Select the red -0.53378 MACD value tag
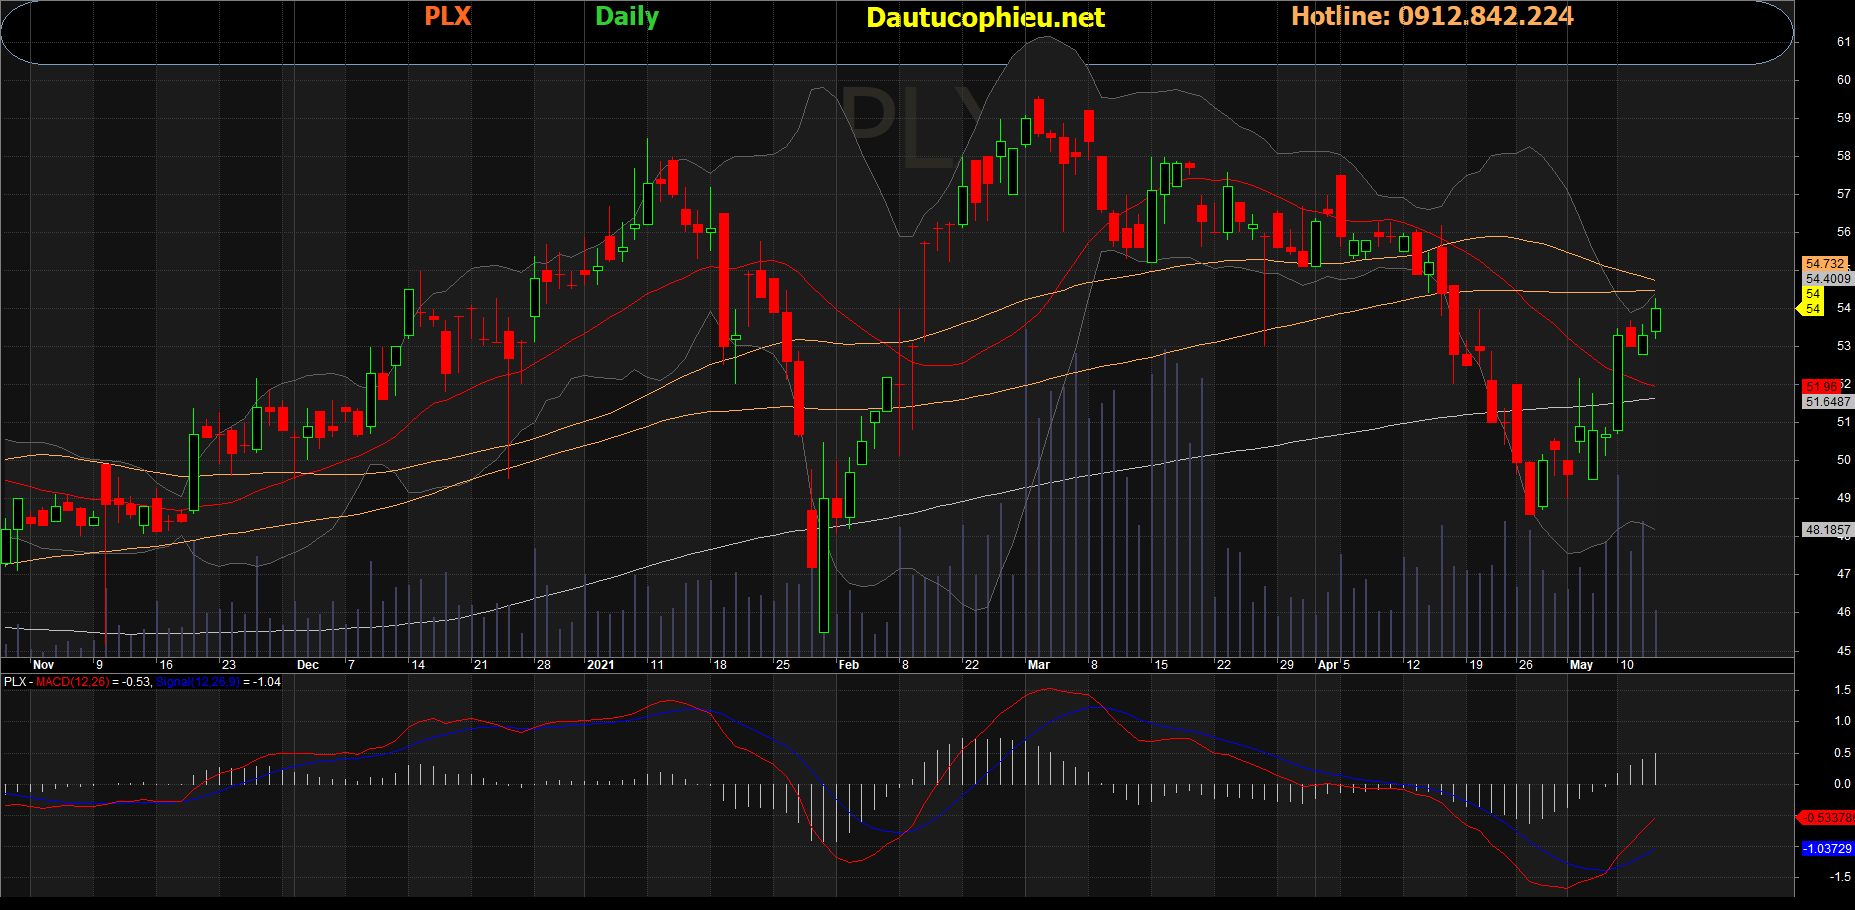The width and height of the screenshot is (1855, 910). coord(1826,818)
